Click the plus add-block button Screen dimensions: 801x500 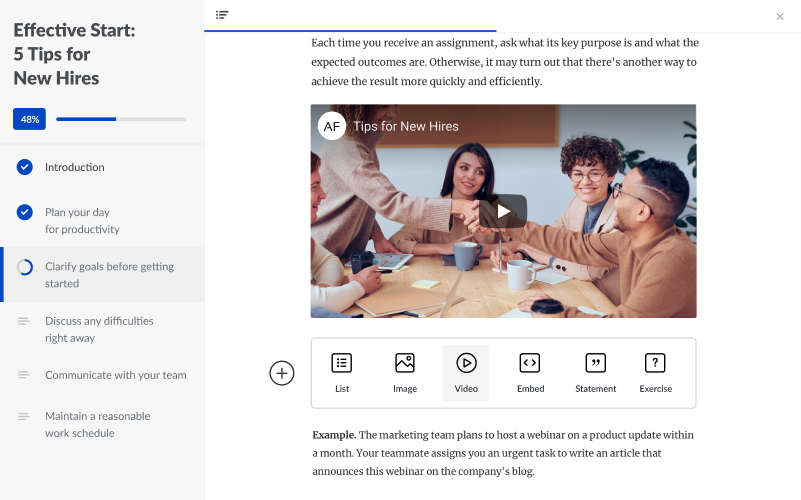point(281,373)
